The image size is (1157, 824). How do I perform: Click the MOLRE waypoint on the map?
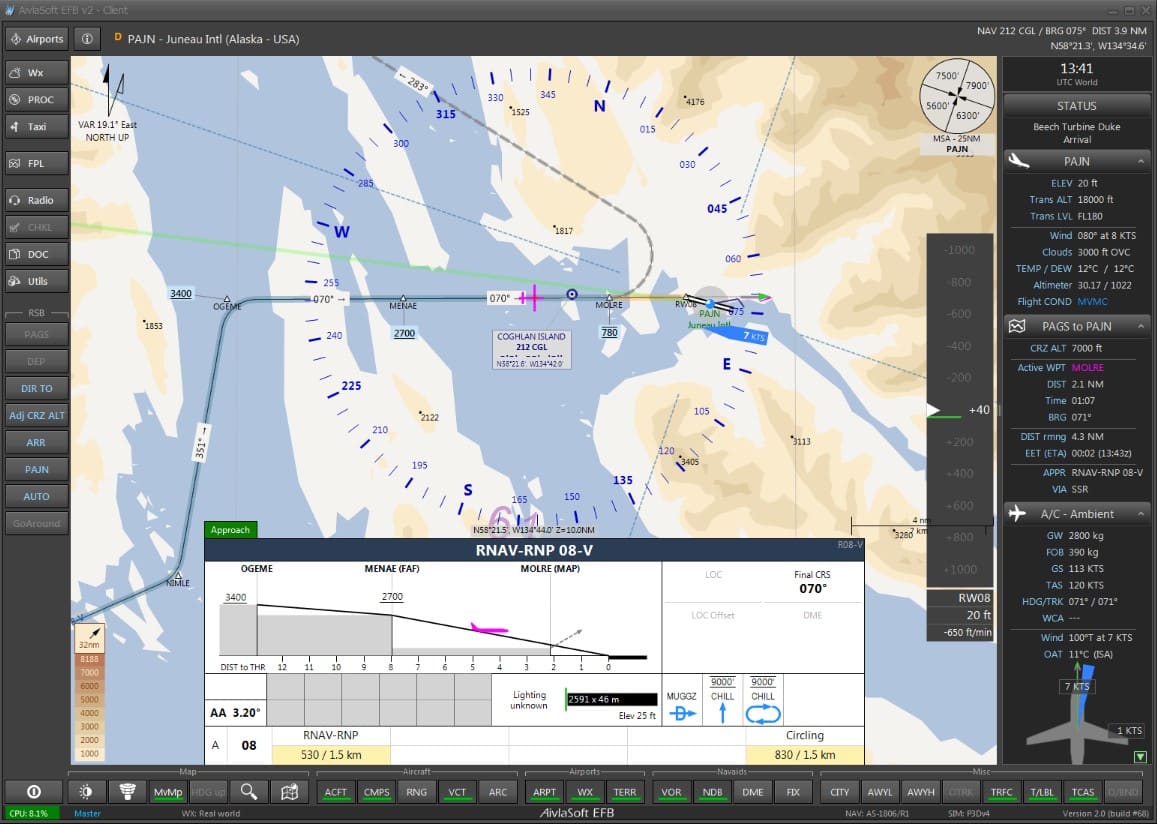pos(609,298)
